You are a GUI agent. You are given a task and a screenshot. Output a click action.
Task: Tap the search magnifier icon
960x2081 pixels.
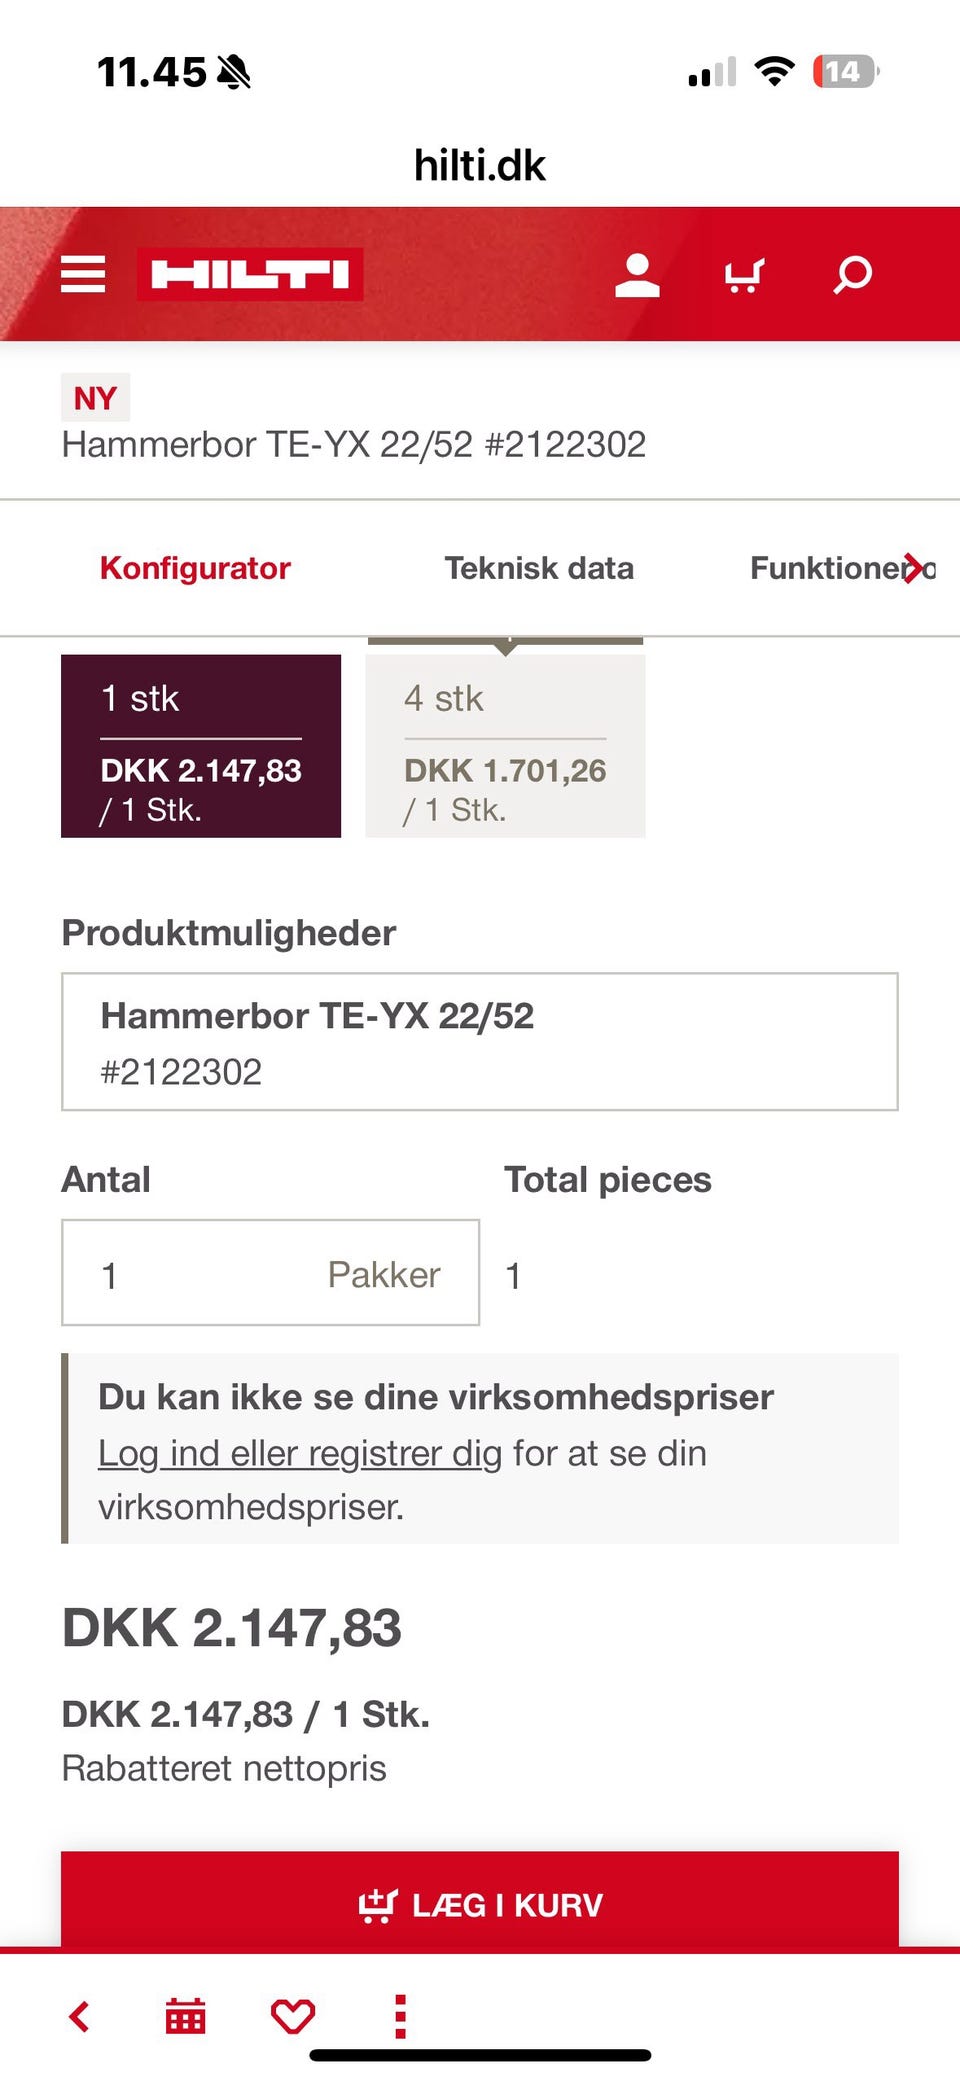(x=853, y=275)
